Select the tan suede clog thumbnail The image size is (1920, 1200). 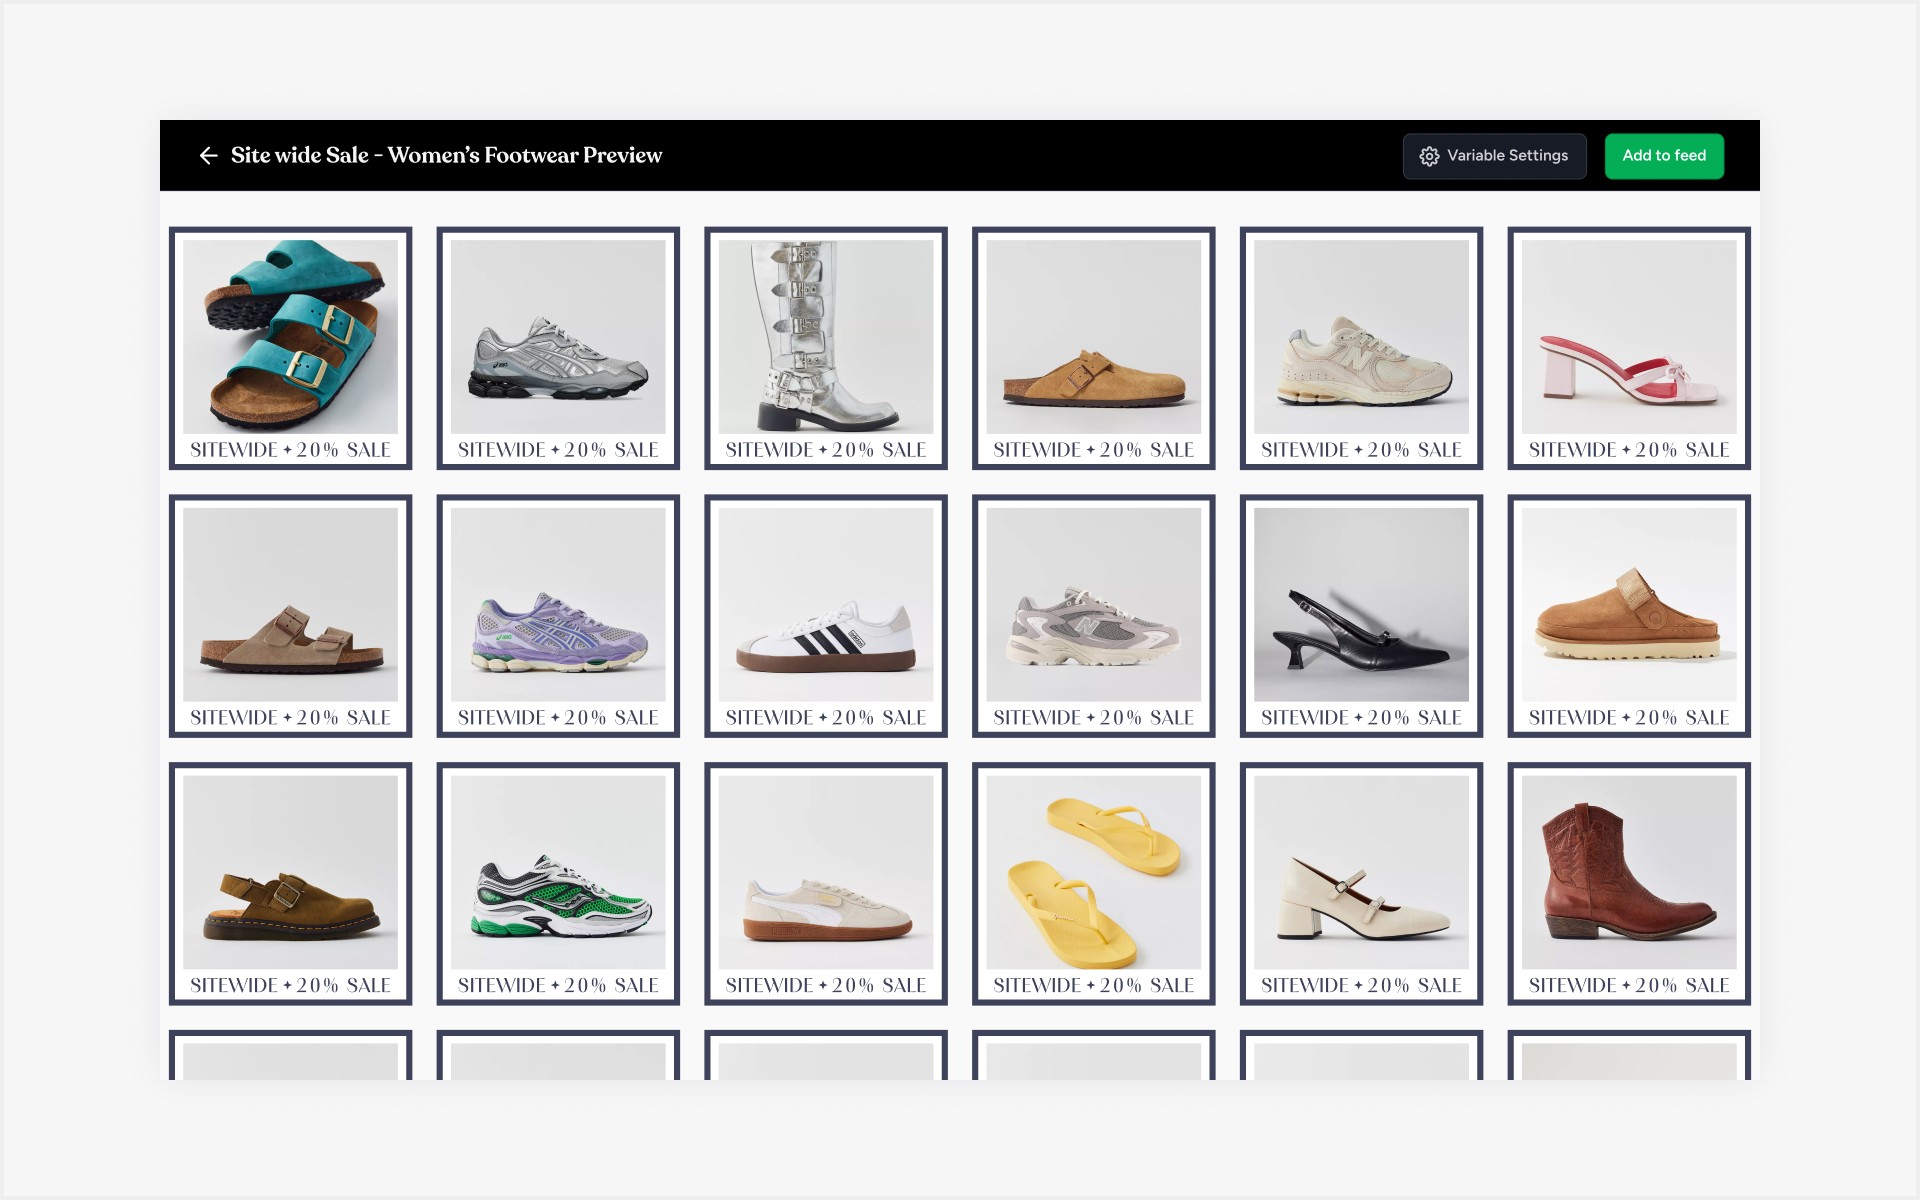(x=1093, y=337)
